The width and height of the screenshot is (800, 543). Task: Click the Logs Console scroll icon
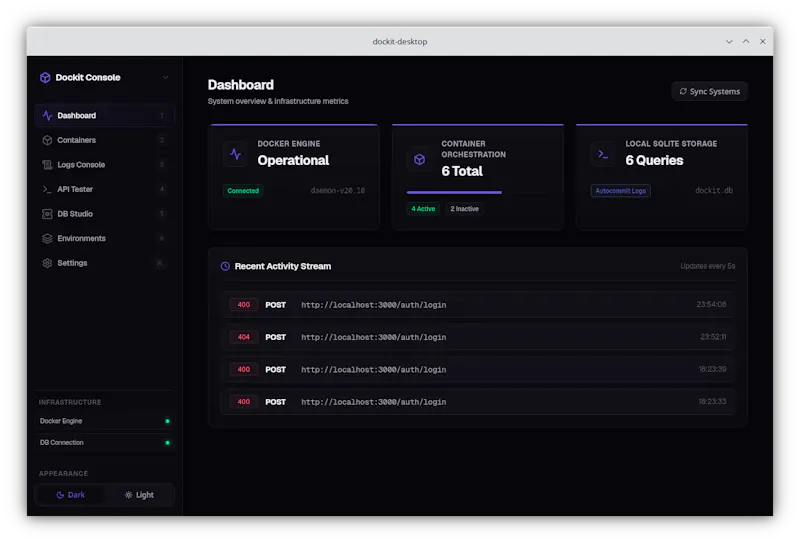(x=47, y=164)
